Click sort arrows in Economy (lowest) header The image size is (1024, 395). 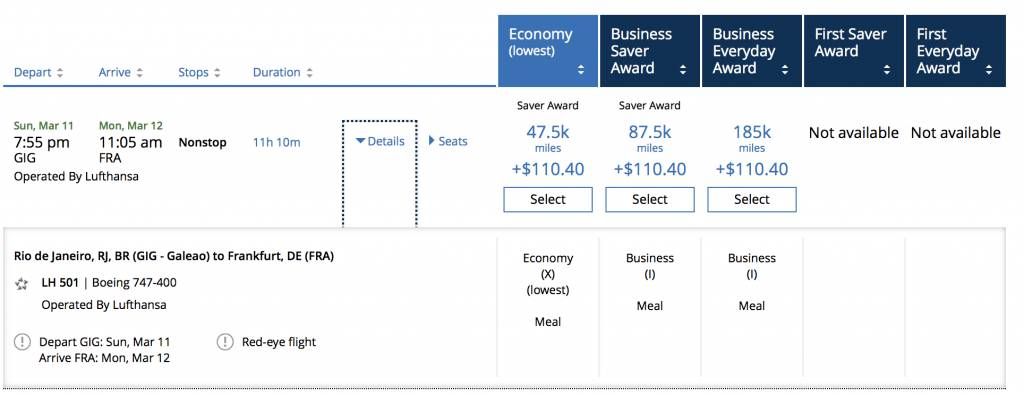(581, 70)
